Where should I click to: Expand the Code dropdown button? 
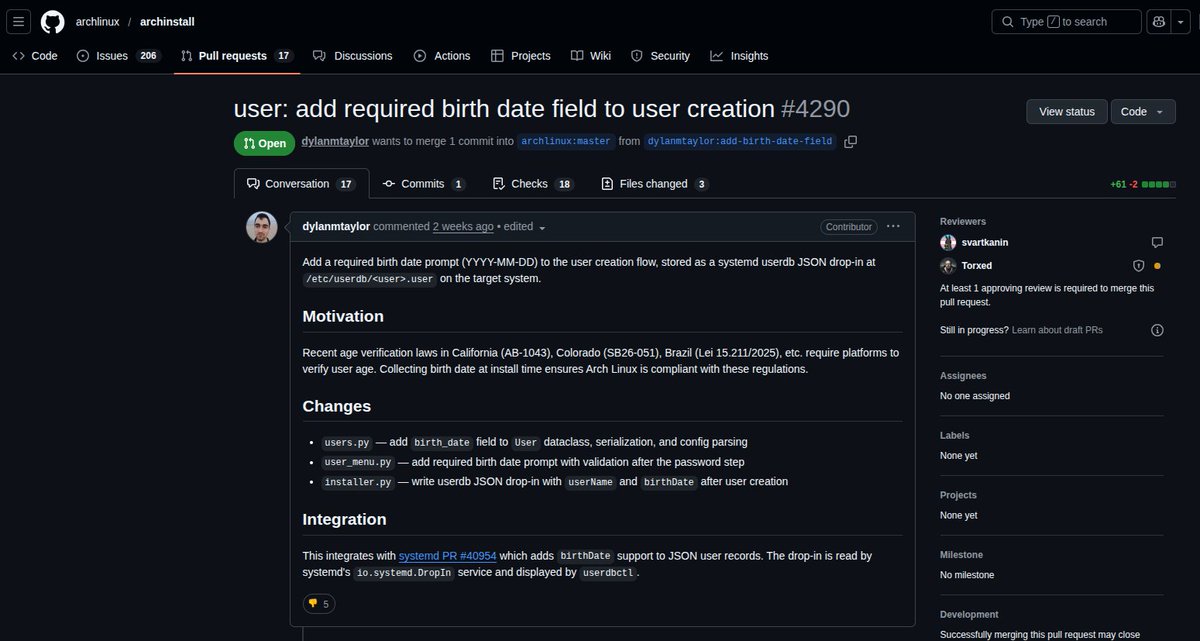pyautogui.click(x=1143, y=111)
